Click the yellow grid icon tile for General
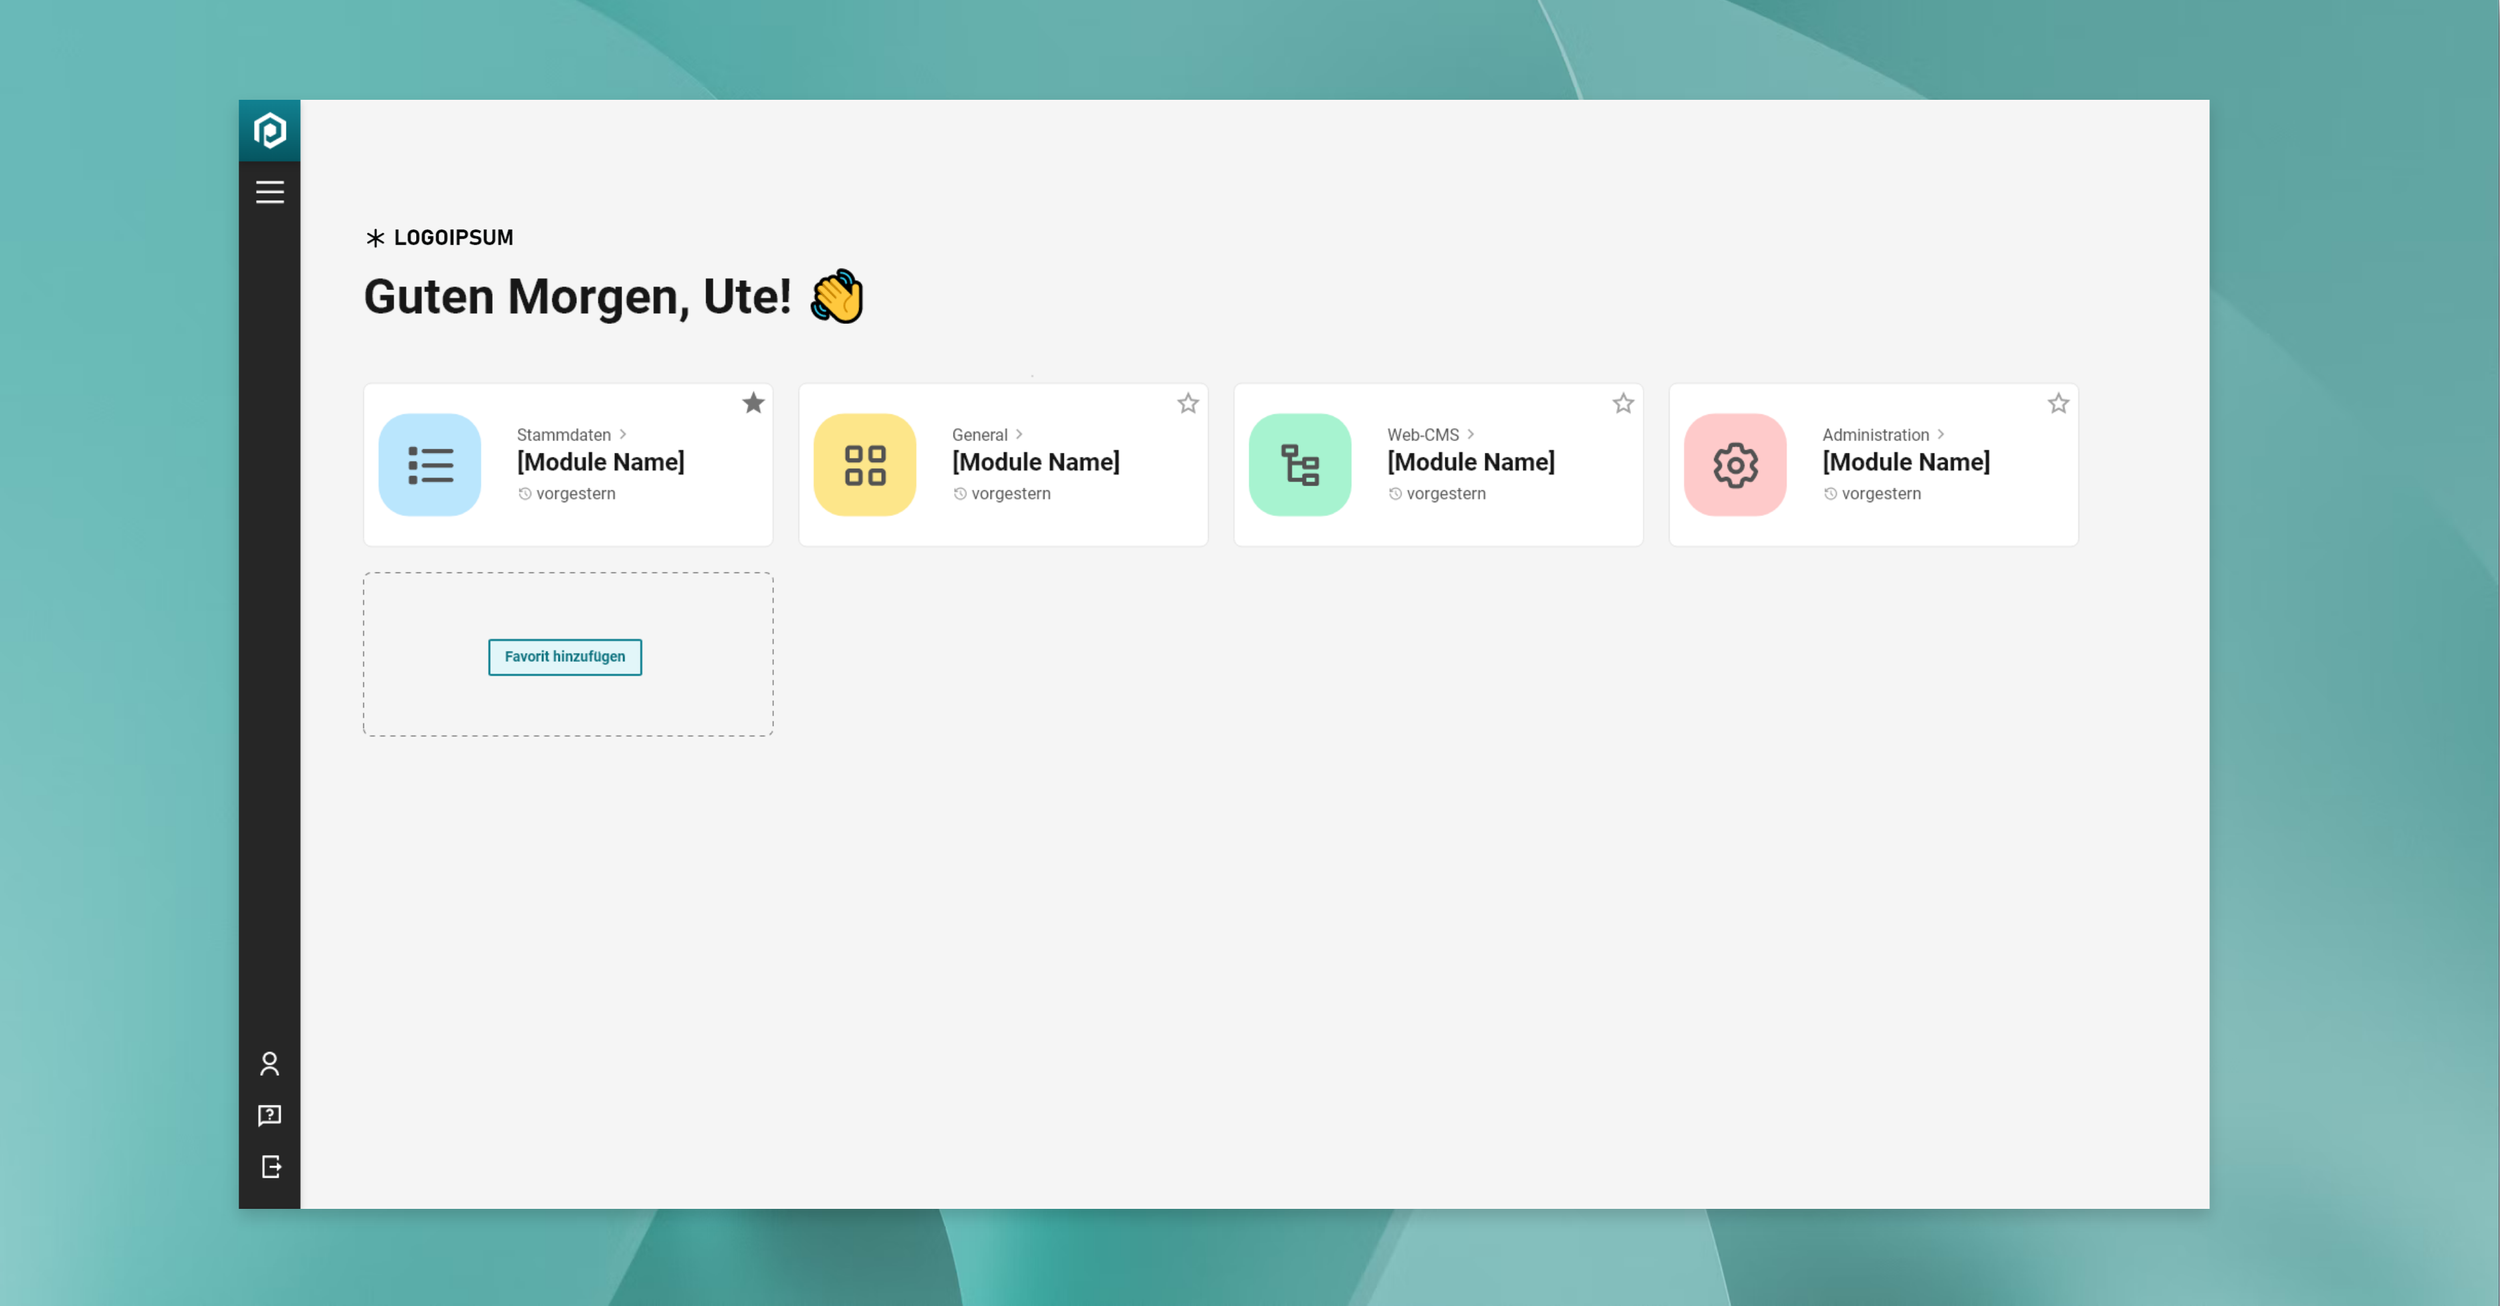Image resolution: width=2500 pixels, height=1306 pixels. tap(864, 465)
